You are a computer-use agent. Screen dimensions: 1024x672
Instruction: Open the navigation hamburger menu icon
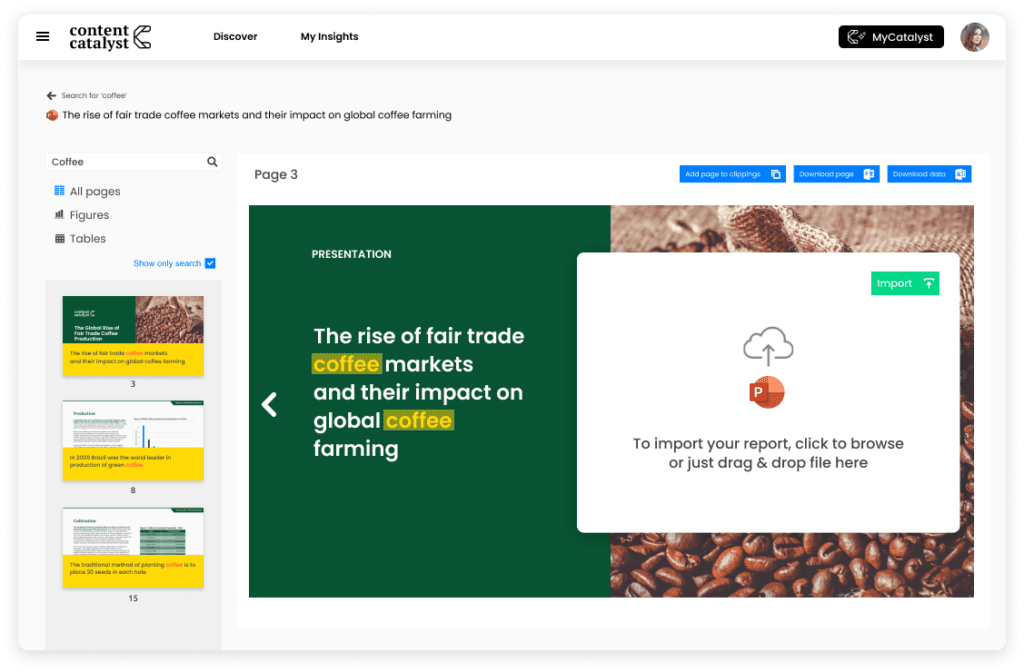click(42, 36)
